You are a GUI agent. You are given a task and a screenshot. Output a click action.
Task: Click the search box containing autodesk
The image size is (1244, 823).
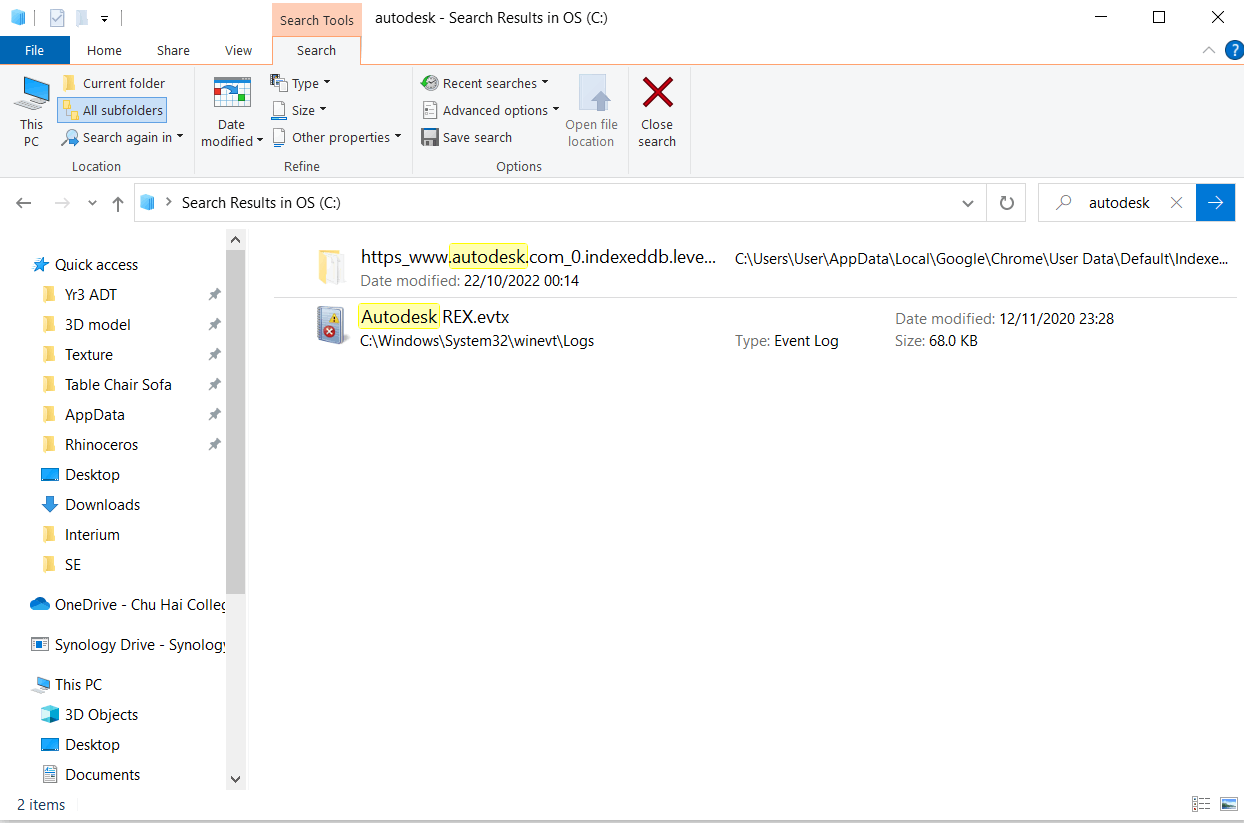pyautogui.click(x=1117, y=202)
